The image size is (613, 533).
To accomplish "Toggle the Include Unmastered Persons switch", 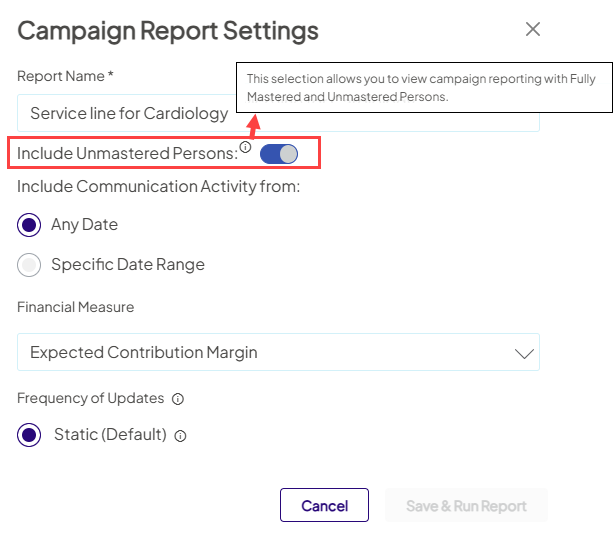I will [x=279, y=154].
